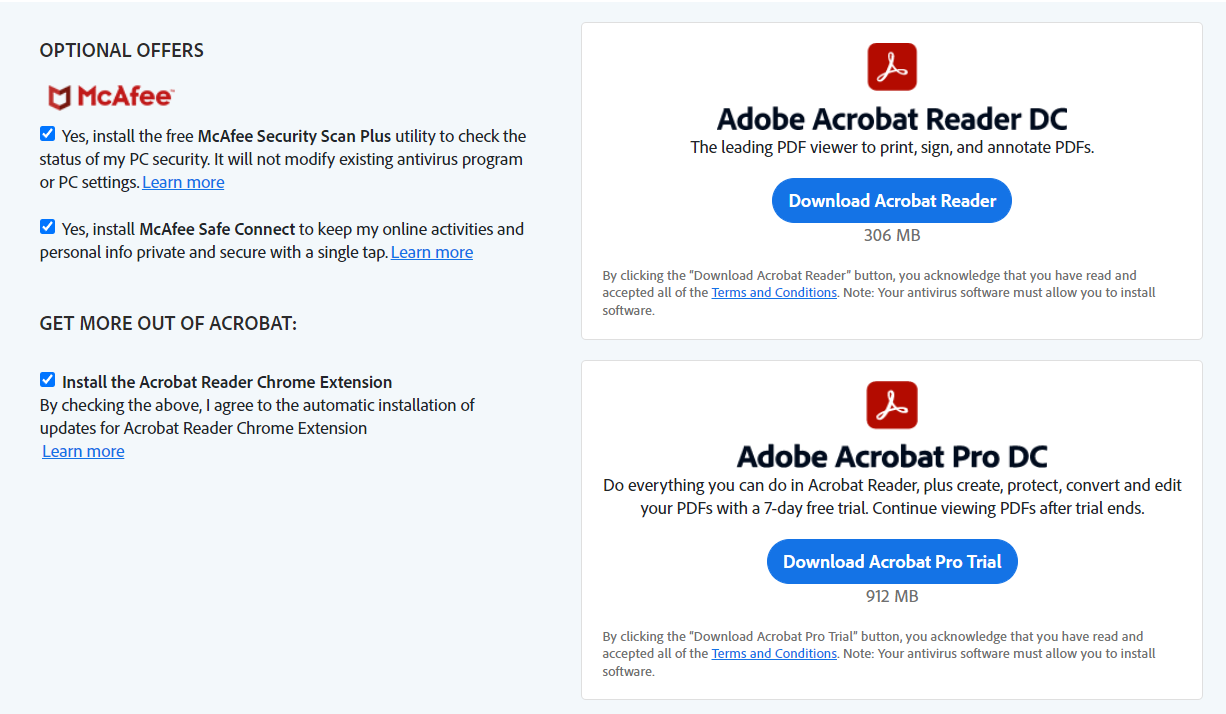Click 'By checking the above, I agree' text
Viewport: 1226px width, 714px height.
257,417
